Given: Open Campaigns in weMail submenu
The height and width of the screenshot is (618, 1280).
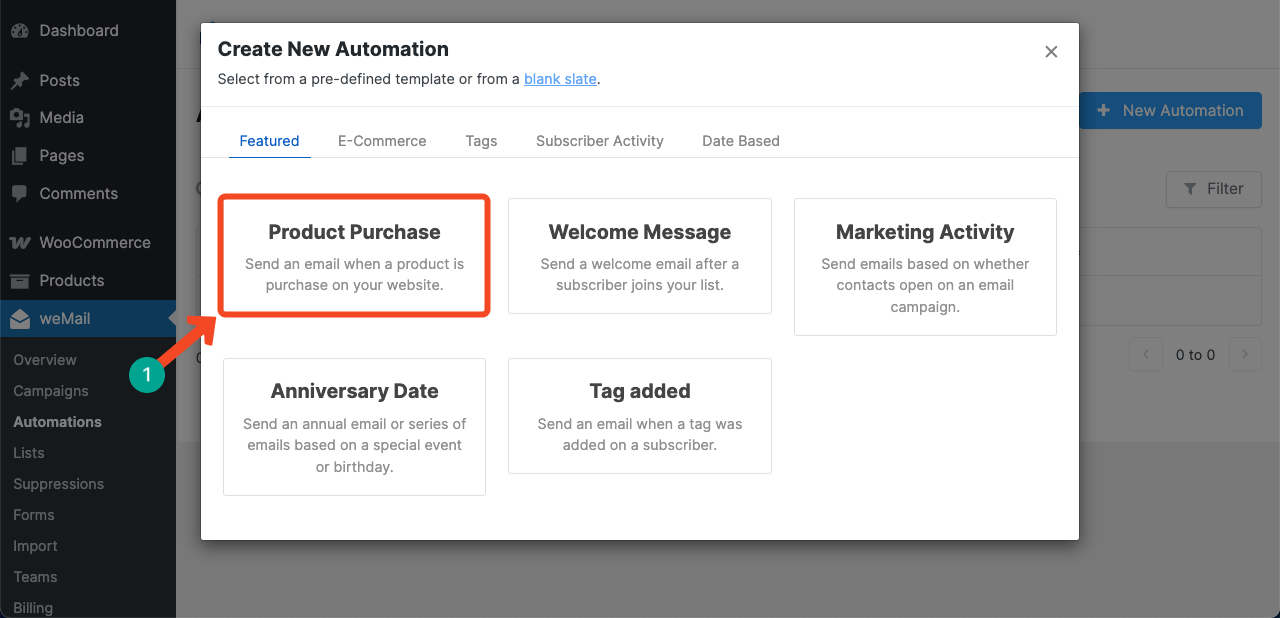Looking at the screenshot, I should pyautogui.click(x=51, y=391).
